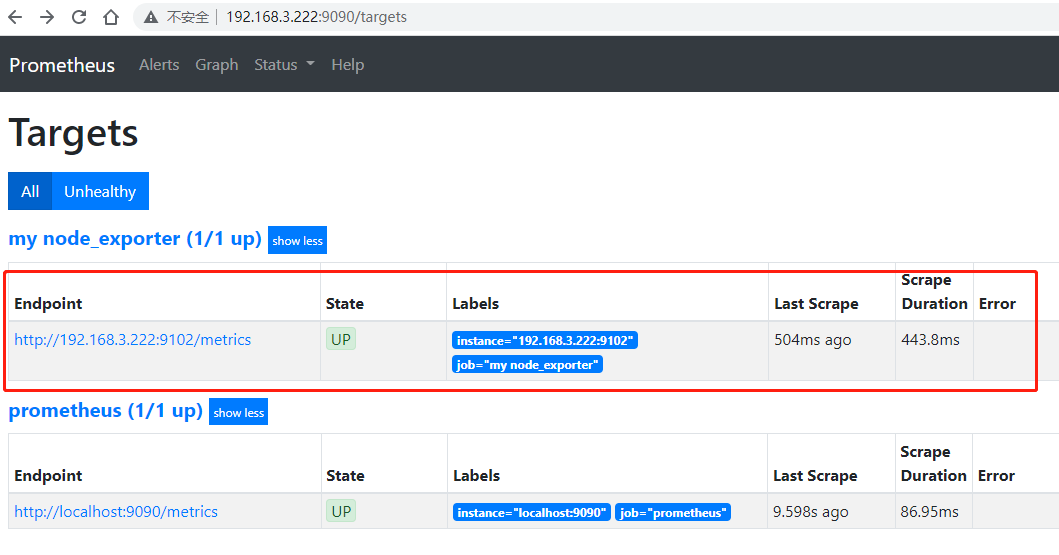Image resolution: width=1059 pixels, height=555 pixels.
Task: Filter targets by Unhealthy
Action: click(x=100, y=191)
